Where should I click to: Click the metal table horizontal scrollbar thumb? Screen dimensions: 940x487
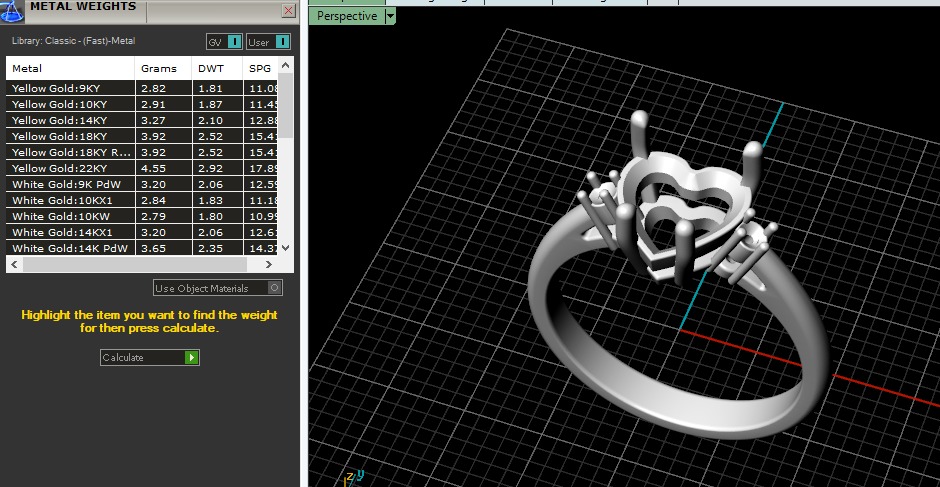pos(134,264)
